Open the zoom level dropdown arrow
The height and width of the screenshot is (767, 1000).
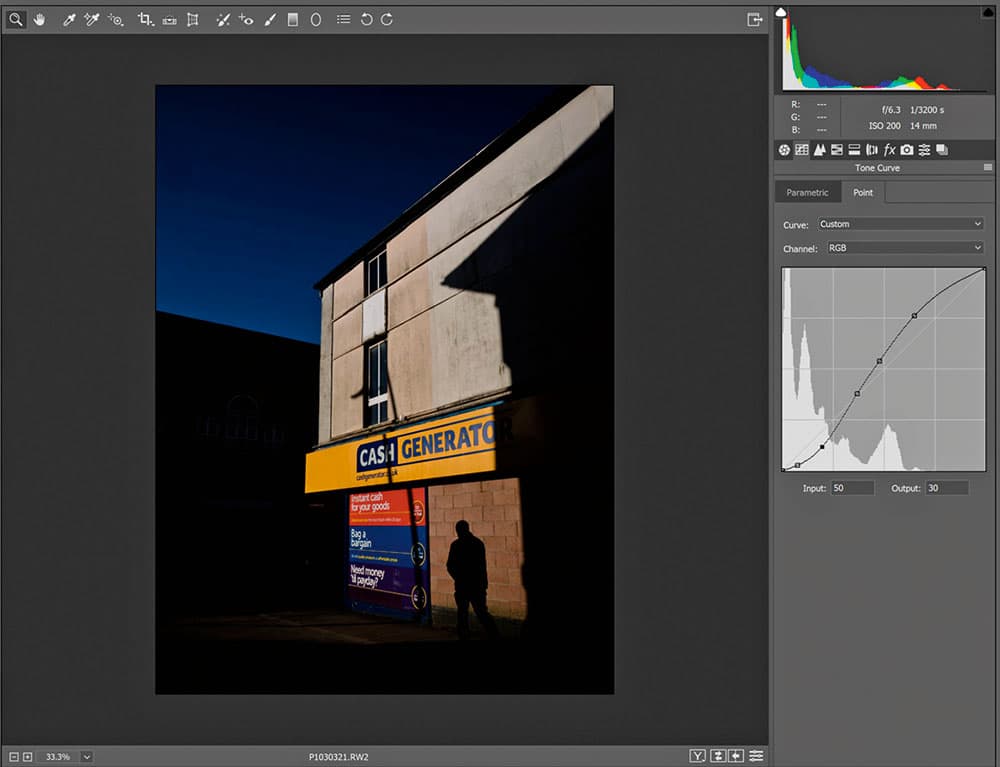click(x=87, y=757)
